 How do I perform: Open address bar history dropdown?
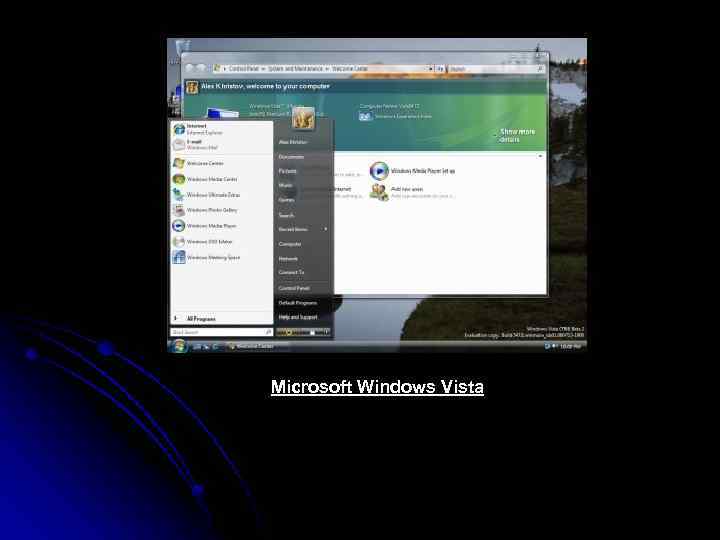[x=431, y=68]
